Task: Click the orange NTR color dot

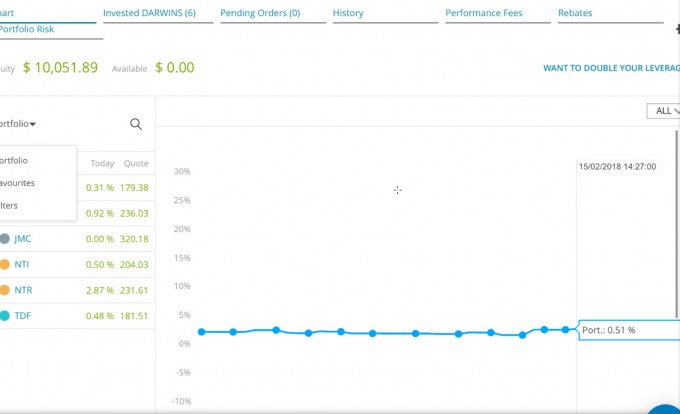Action: click(4, 290)
